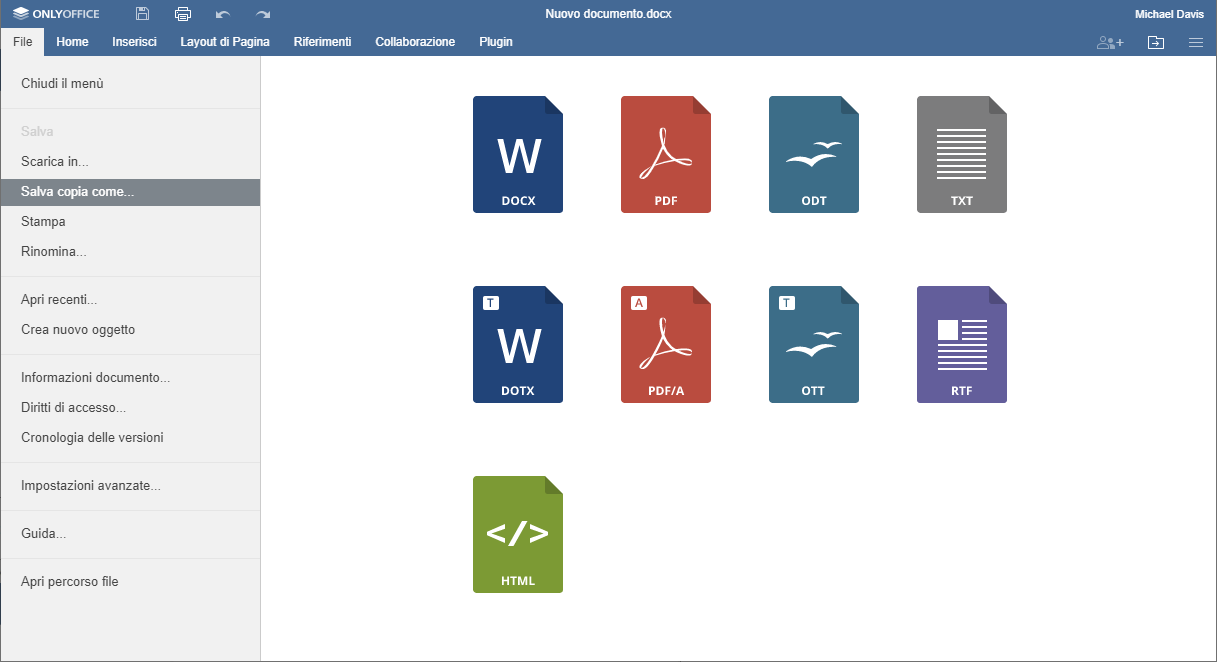
Task: Switch to the Home tab
Action: tap(72, 42)
